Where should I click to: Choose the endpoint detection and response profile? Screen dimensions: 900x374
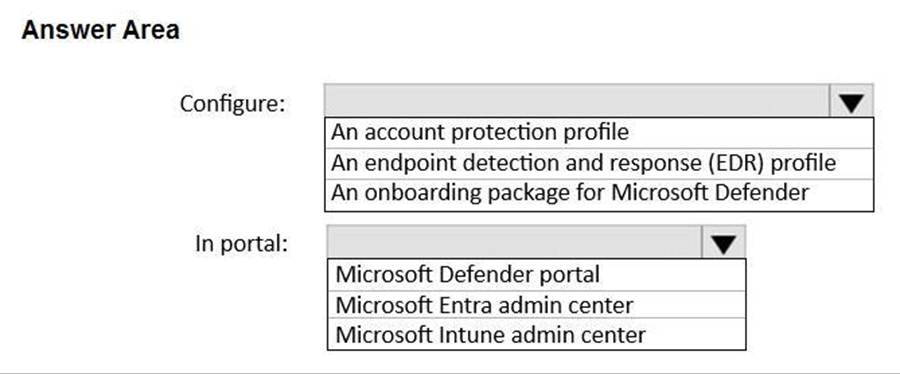click(599, 163)
